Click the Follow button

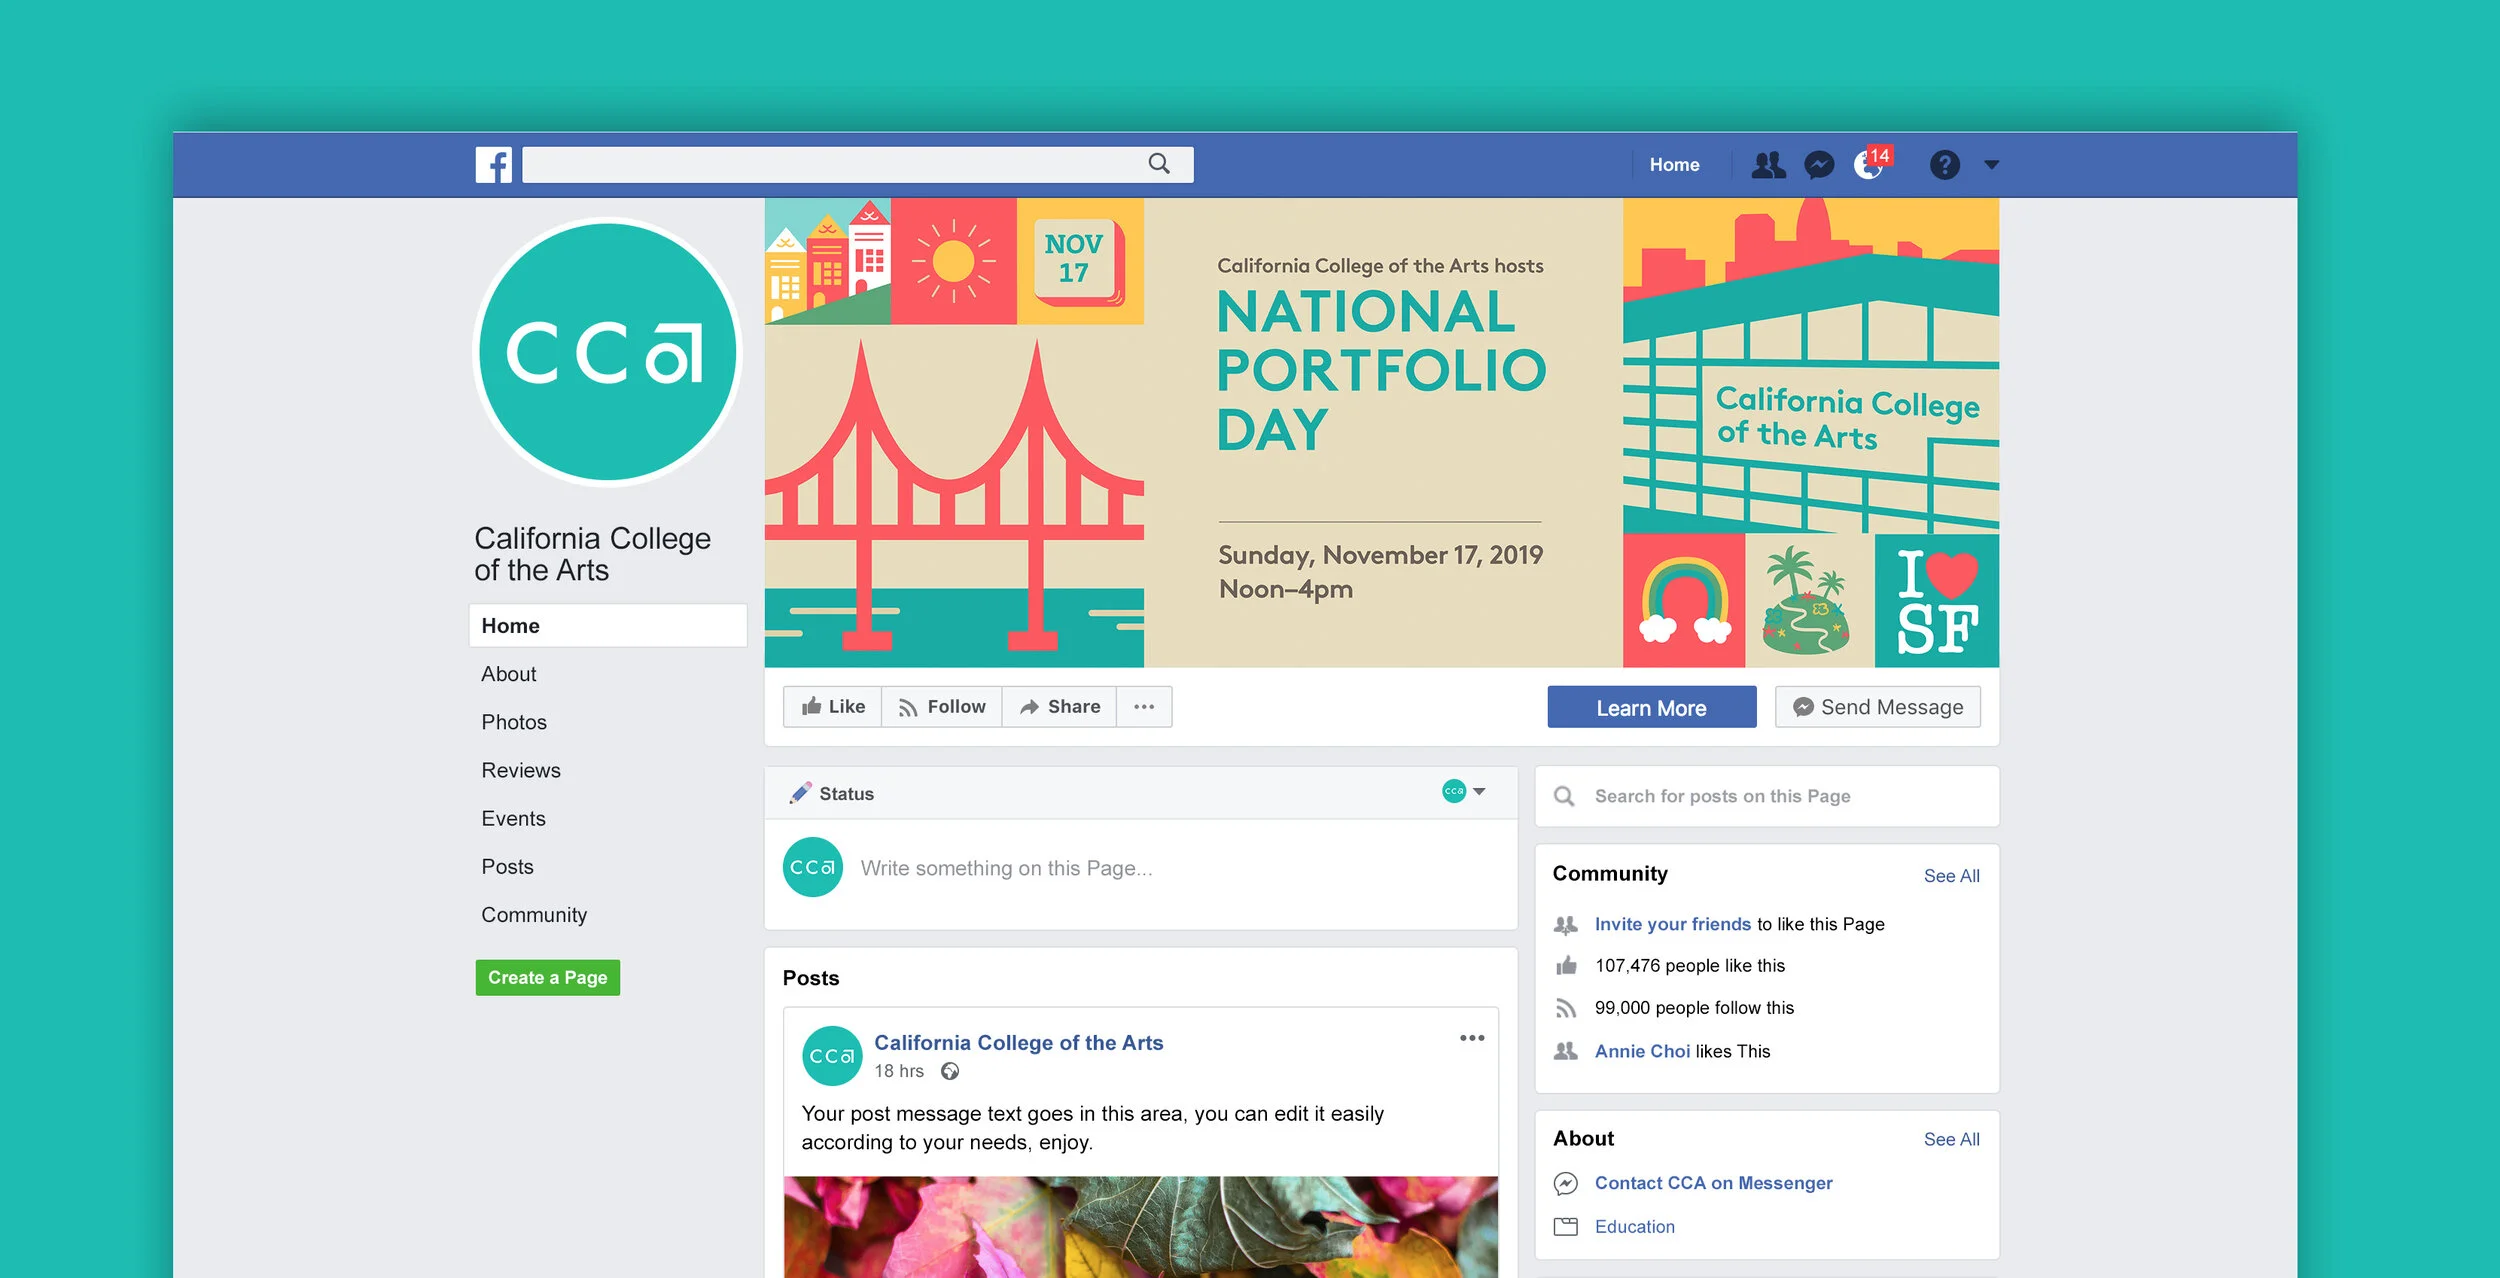(x=941, y=707)
